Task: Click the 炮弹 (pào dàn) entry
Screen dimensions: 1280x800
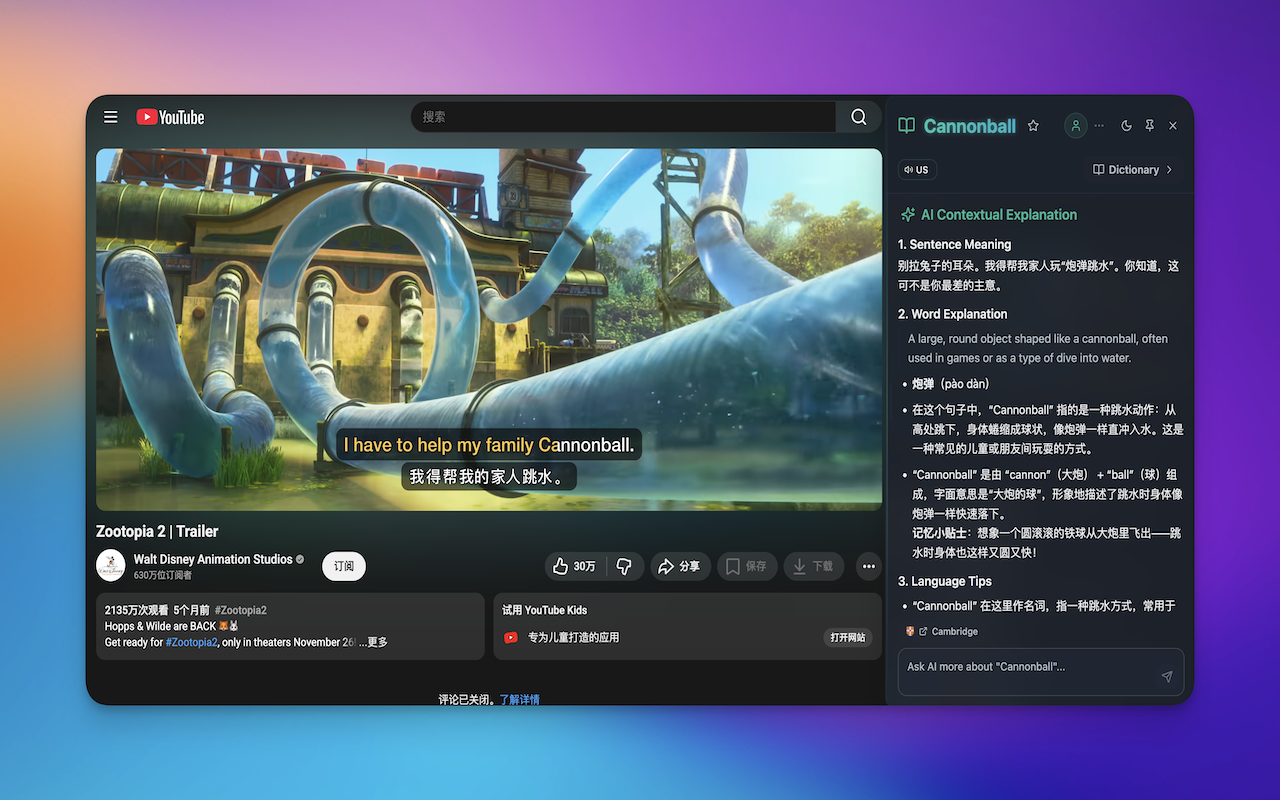Action: coord(950,384)
